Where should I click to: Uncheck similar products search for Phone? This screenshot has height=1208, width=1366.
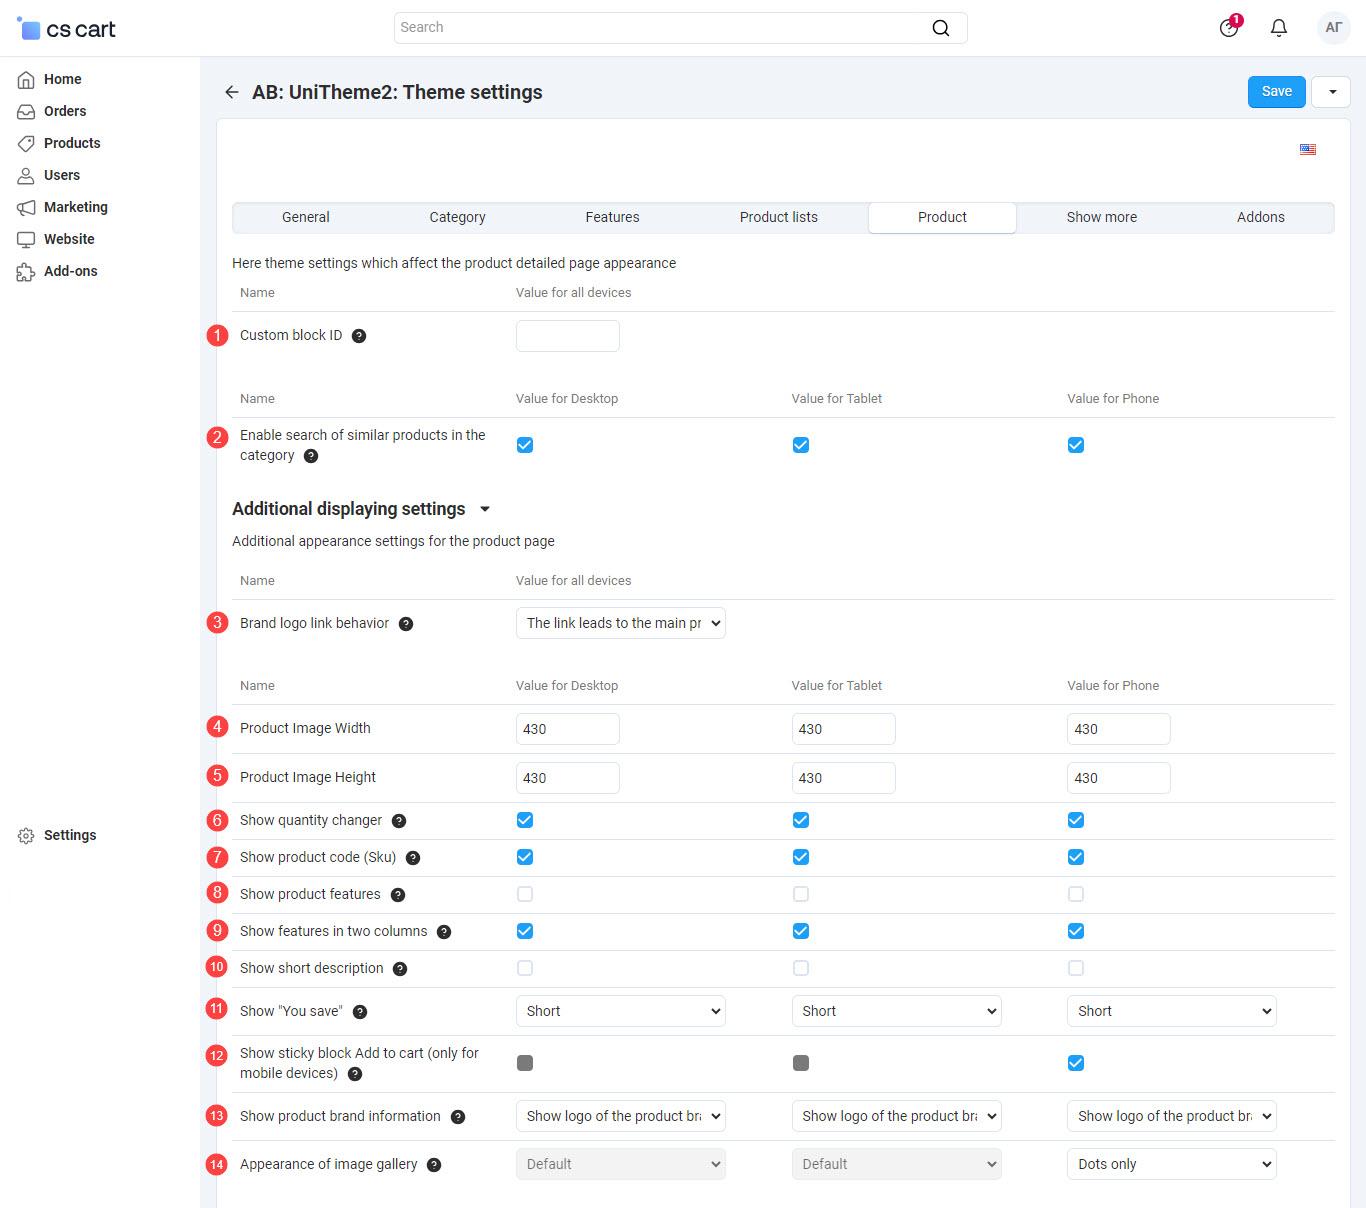point(1076,445)
